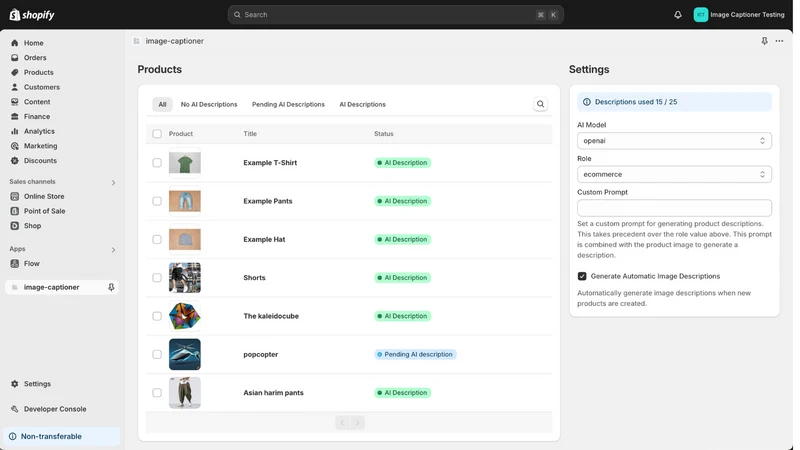The image size is (800, 450).
Task: Click the product search magnifier button
Action: pos(540,104)
